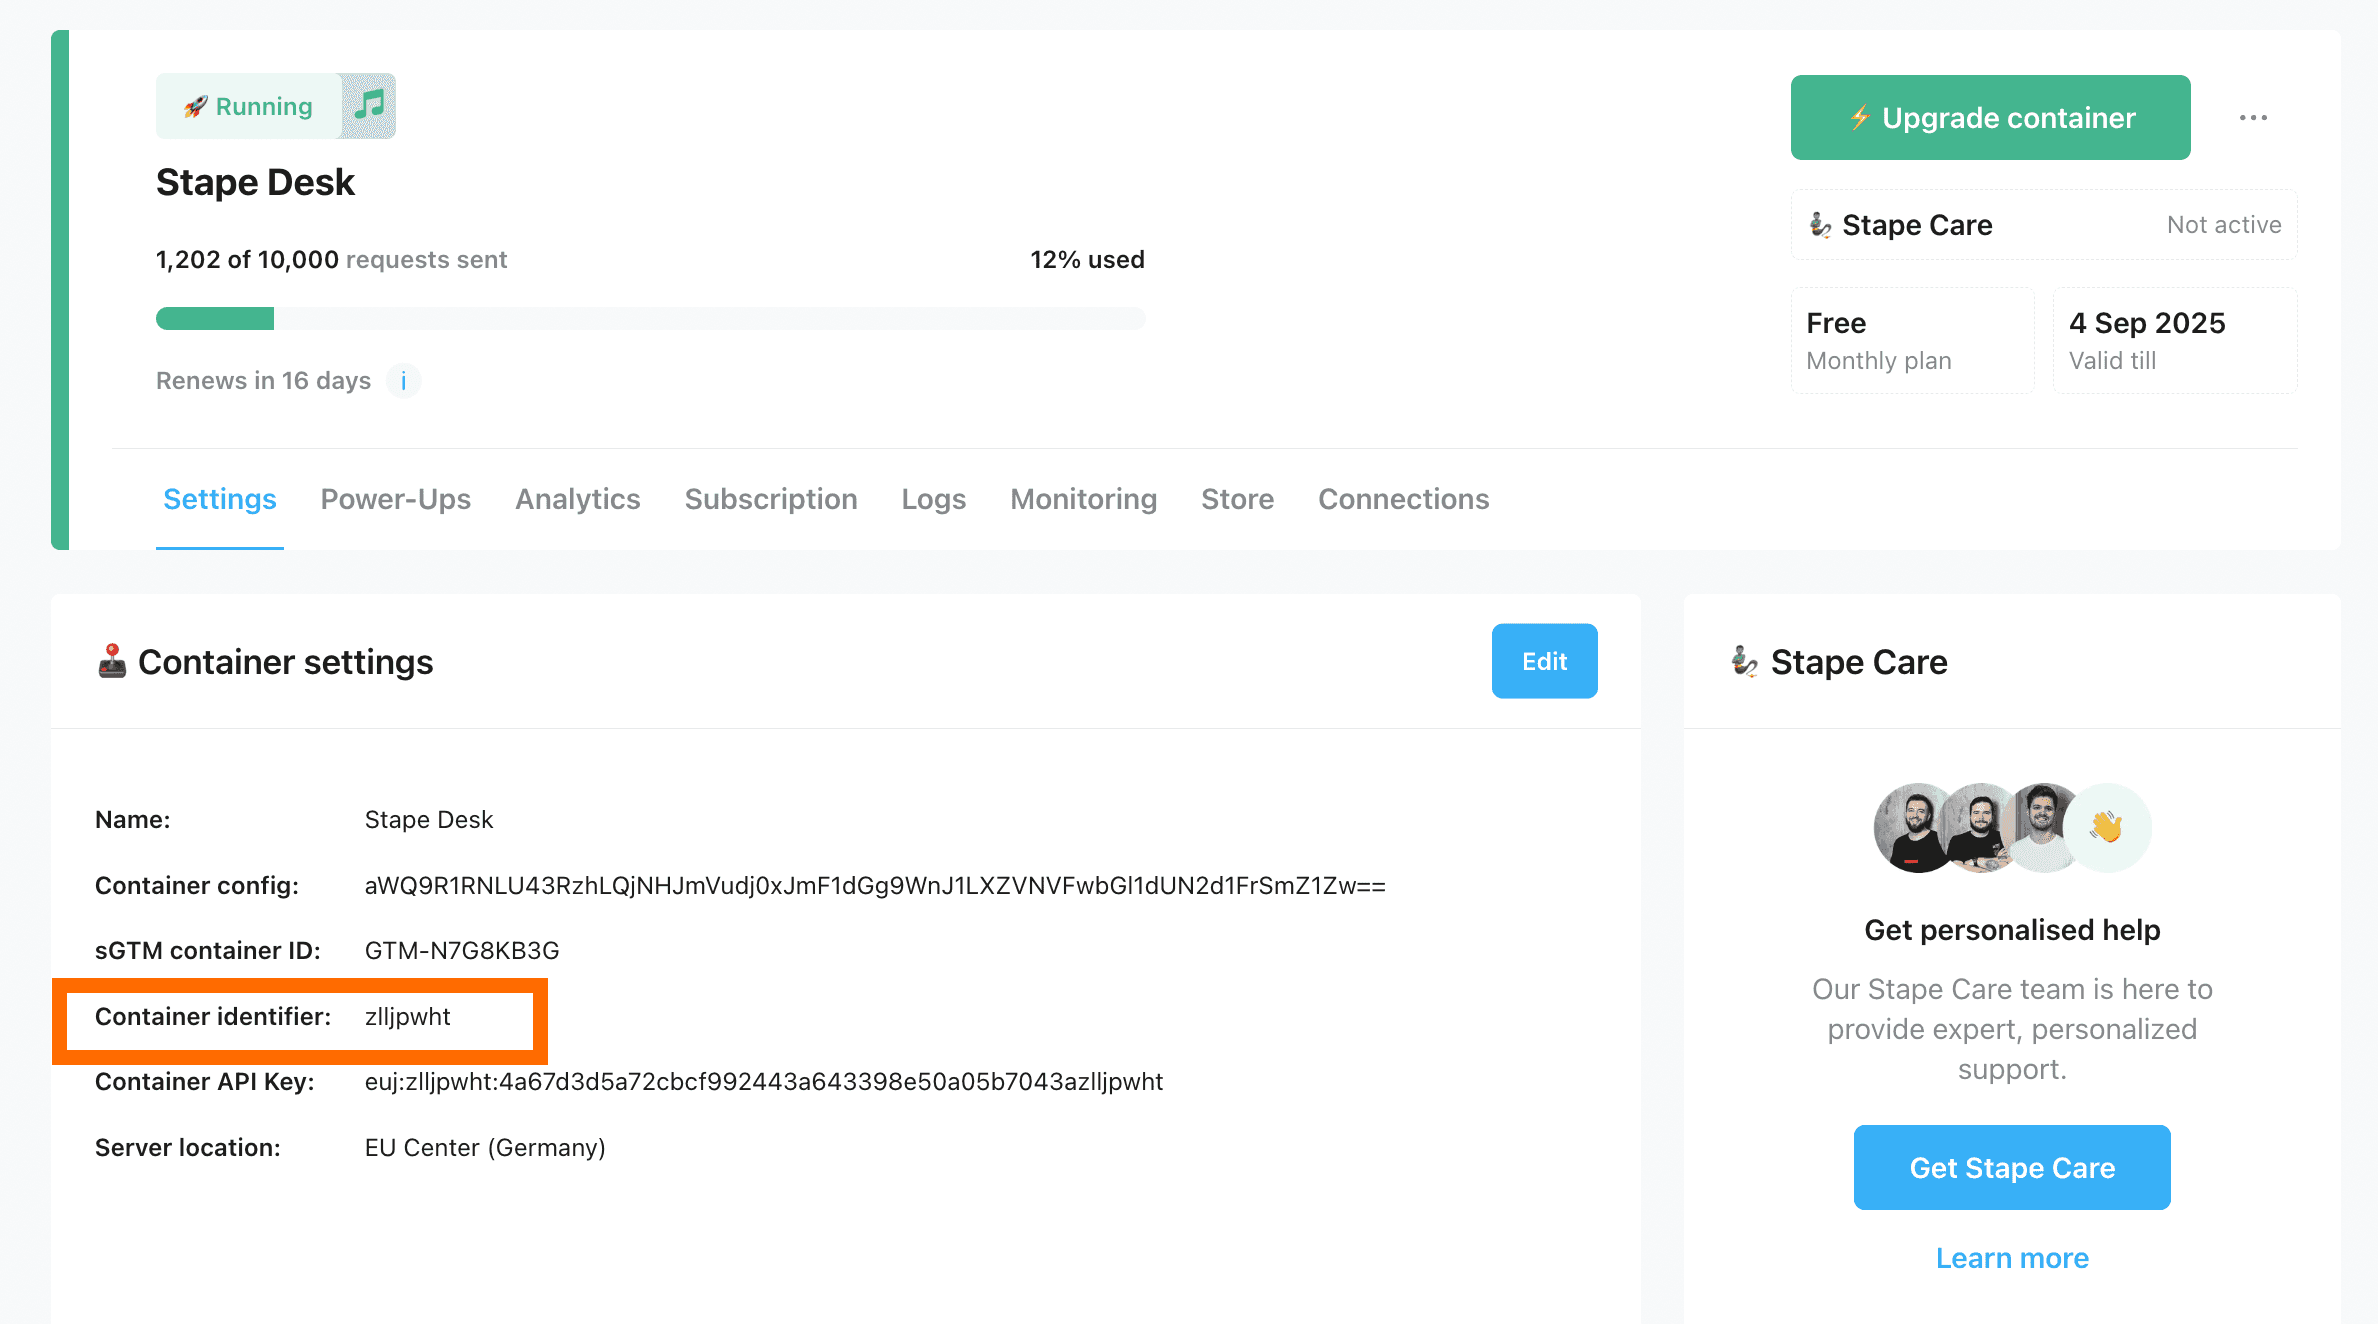Click the renewal info icon
2378x1324 pixels.
click(x=404, y=381)
